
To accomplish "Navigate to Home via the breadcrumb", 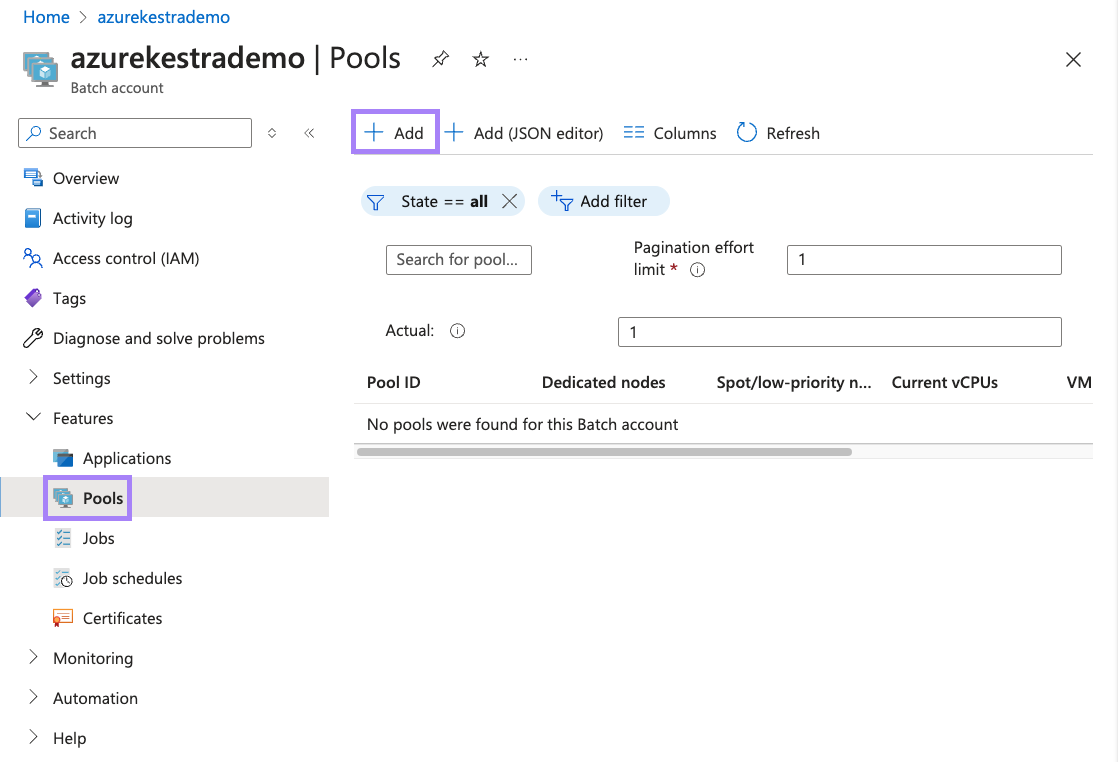I will click(x=46, y=17).
